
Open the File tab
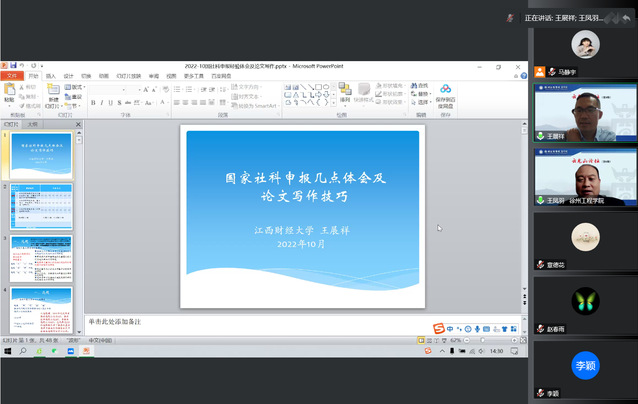click(x=11, y=75)
